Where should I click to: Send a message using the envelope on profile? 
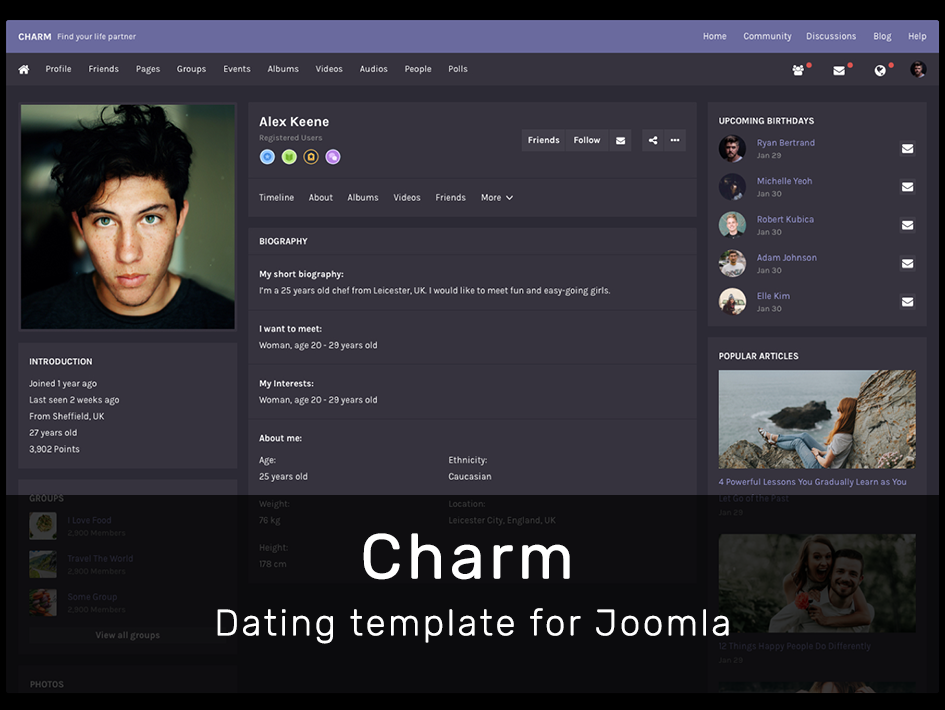click(x=620, y=140)
